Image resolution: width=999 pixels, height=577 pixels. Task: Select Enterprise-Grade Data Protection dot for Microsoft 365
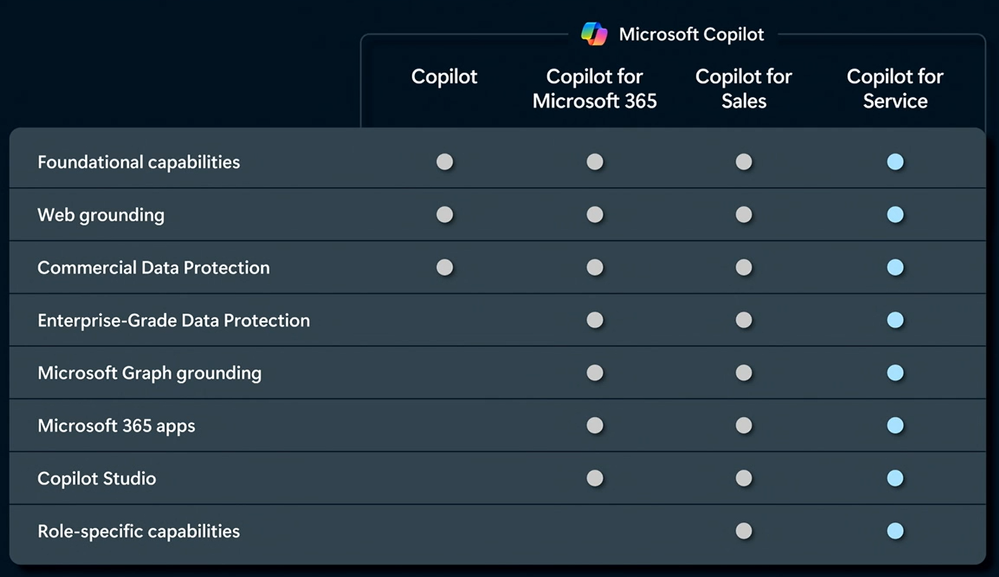point(595,320)
